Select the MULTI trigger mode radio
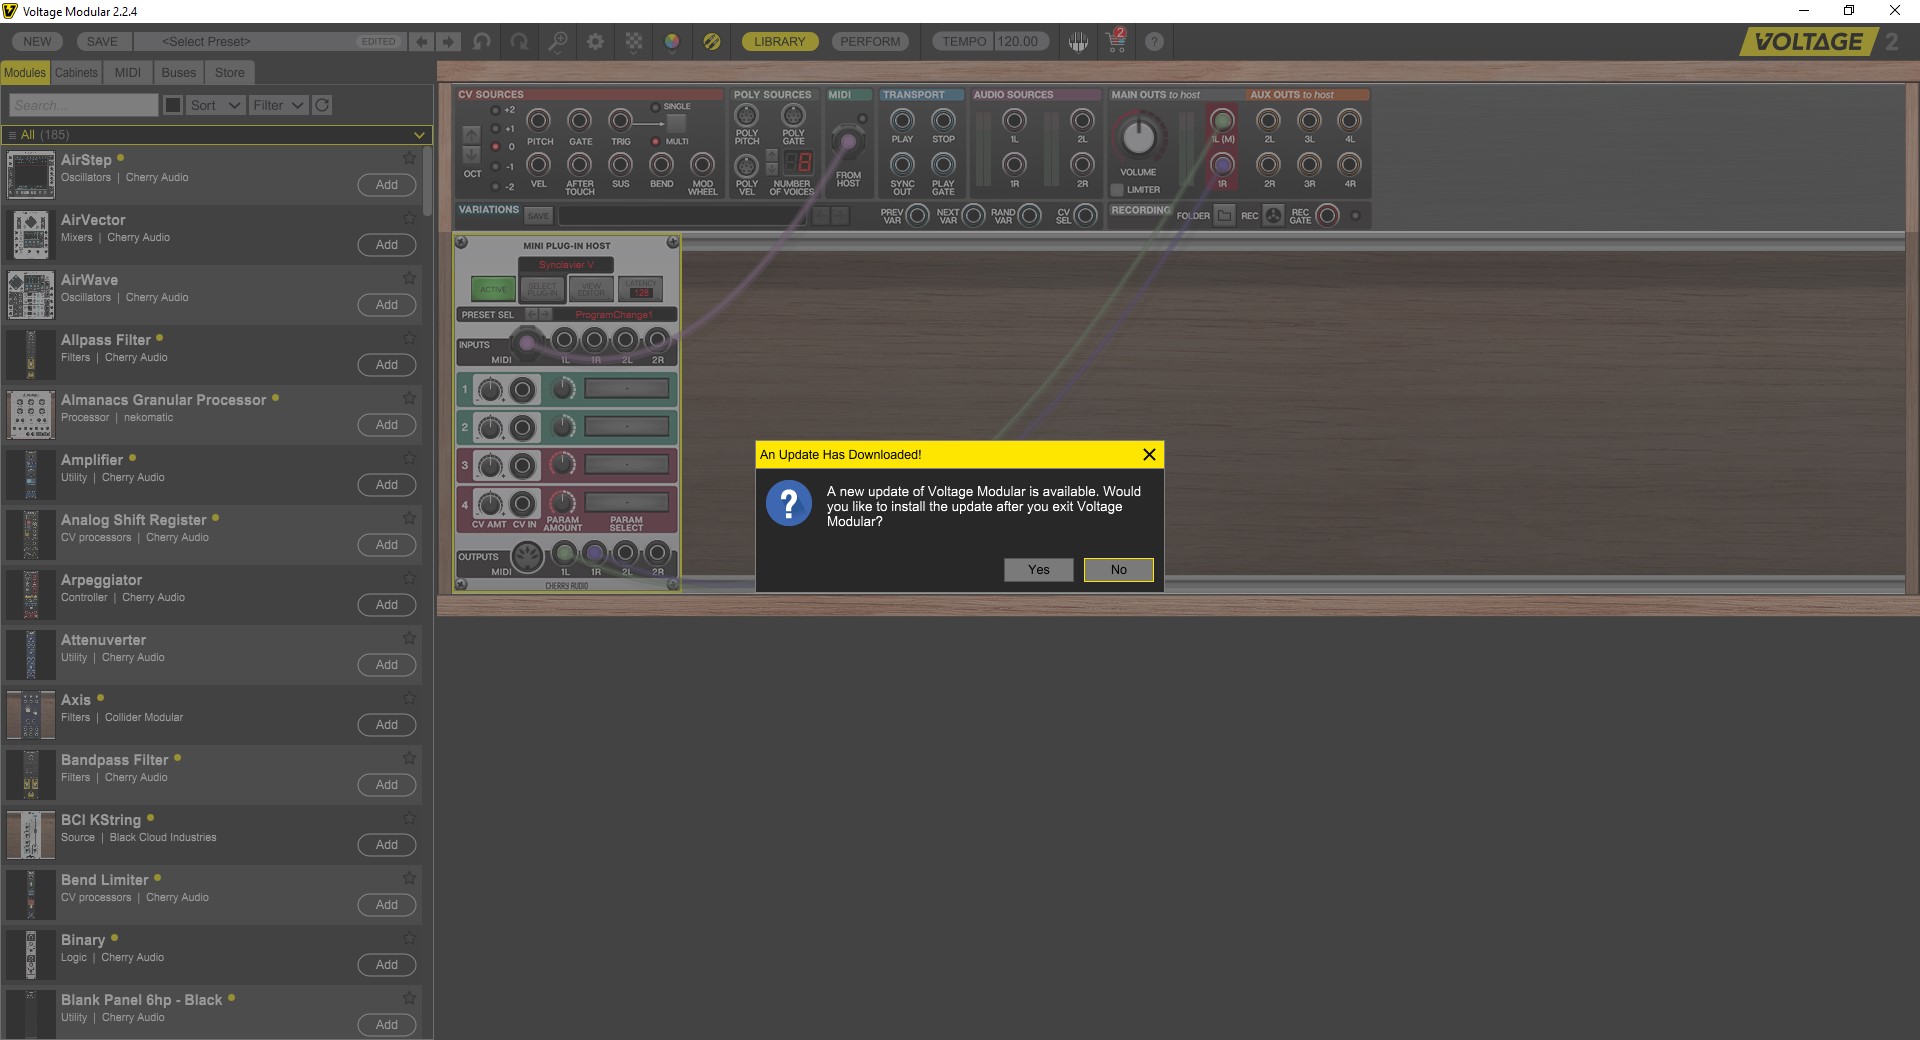This screenshot has width=1920, height=1040. 655,141
